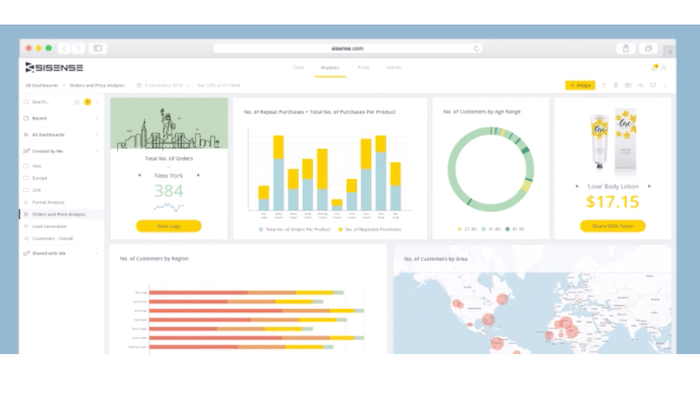Click the View Logs button
The width and height of the screenshot is (700, 420).
click(x=169, y=226)
